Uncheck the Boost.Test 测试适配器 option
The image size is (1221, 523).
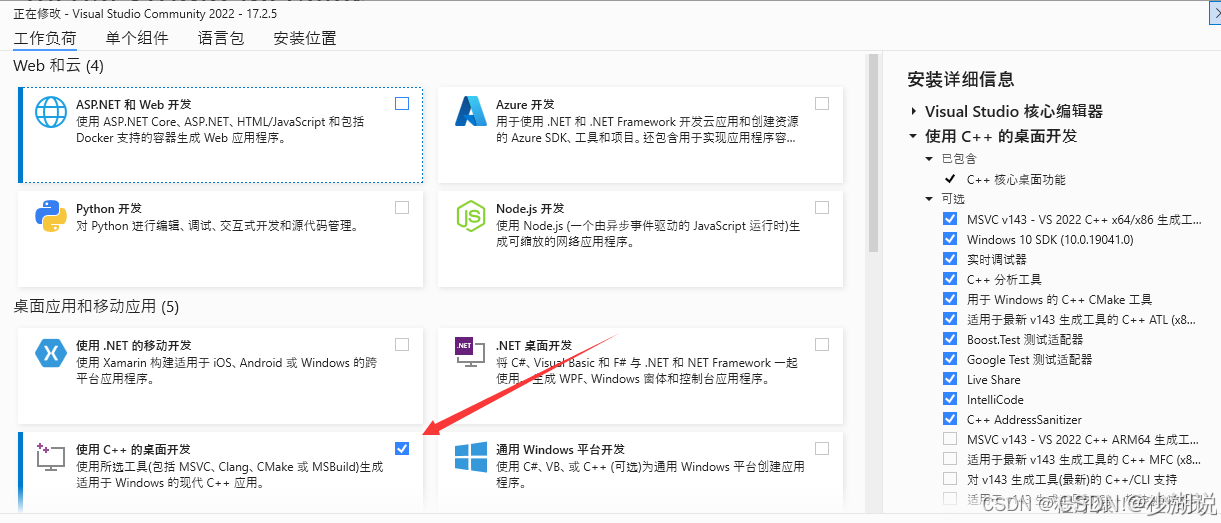(949, 339)
